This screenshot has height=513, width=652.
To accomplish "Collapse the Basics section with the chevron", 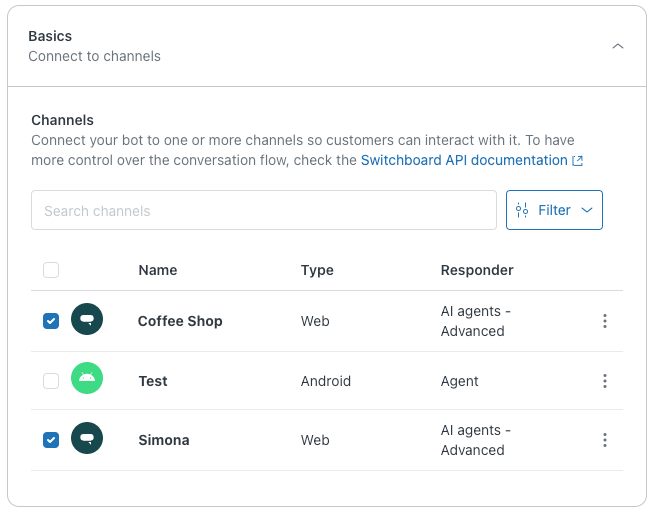I will click(x=618, y=46).
